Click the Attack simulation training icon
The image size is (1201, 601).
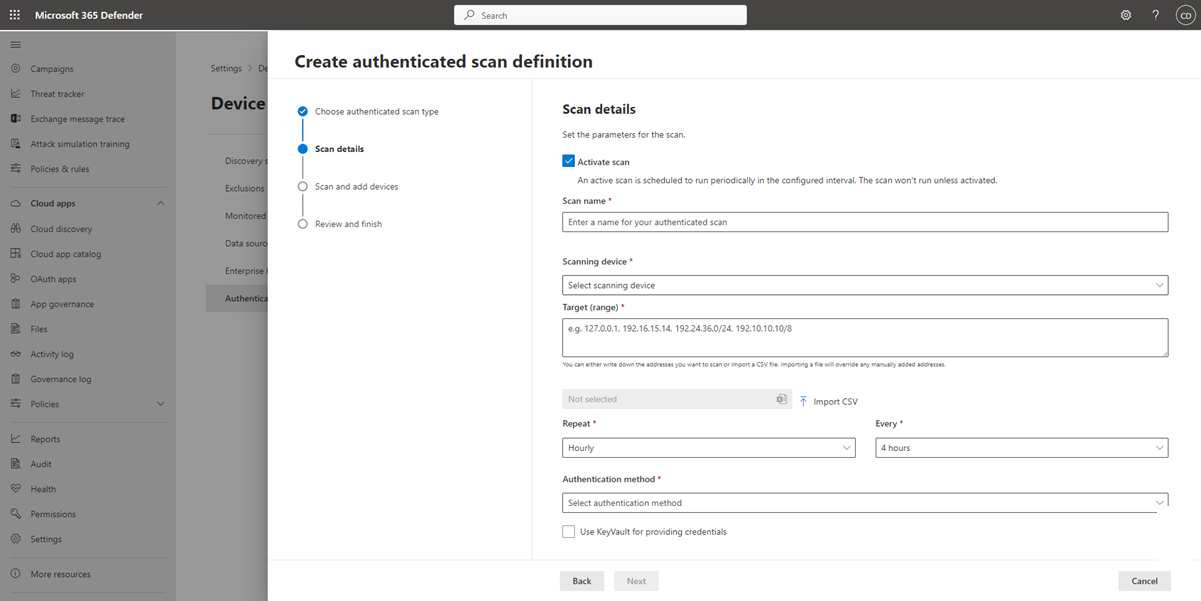[15, 144]
